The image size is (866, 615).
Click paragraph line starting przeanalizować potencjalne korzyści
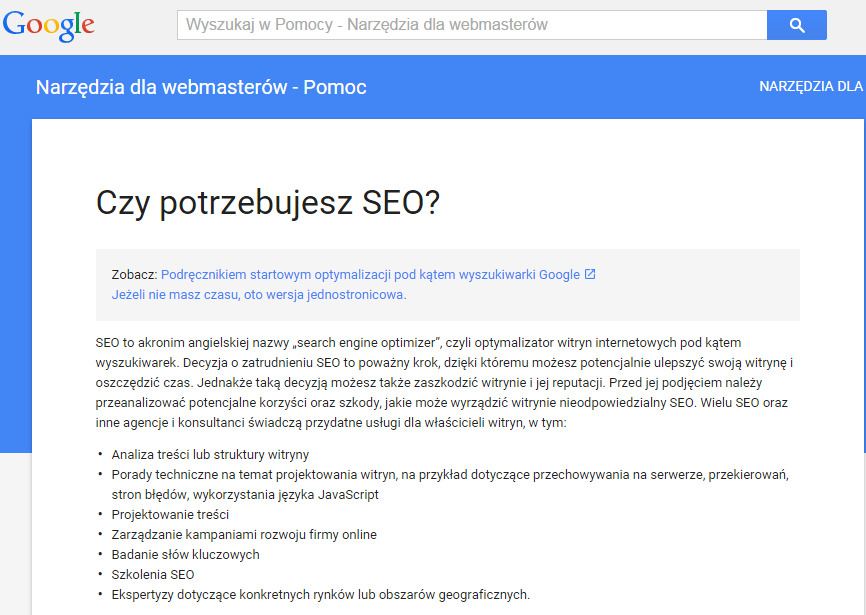point(441,402)
